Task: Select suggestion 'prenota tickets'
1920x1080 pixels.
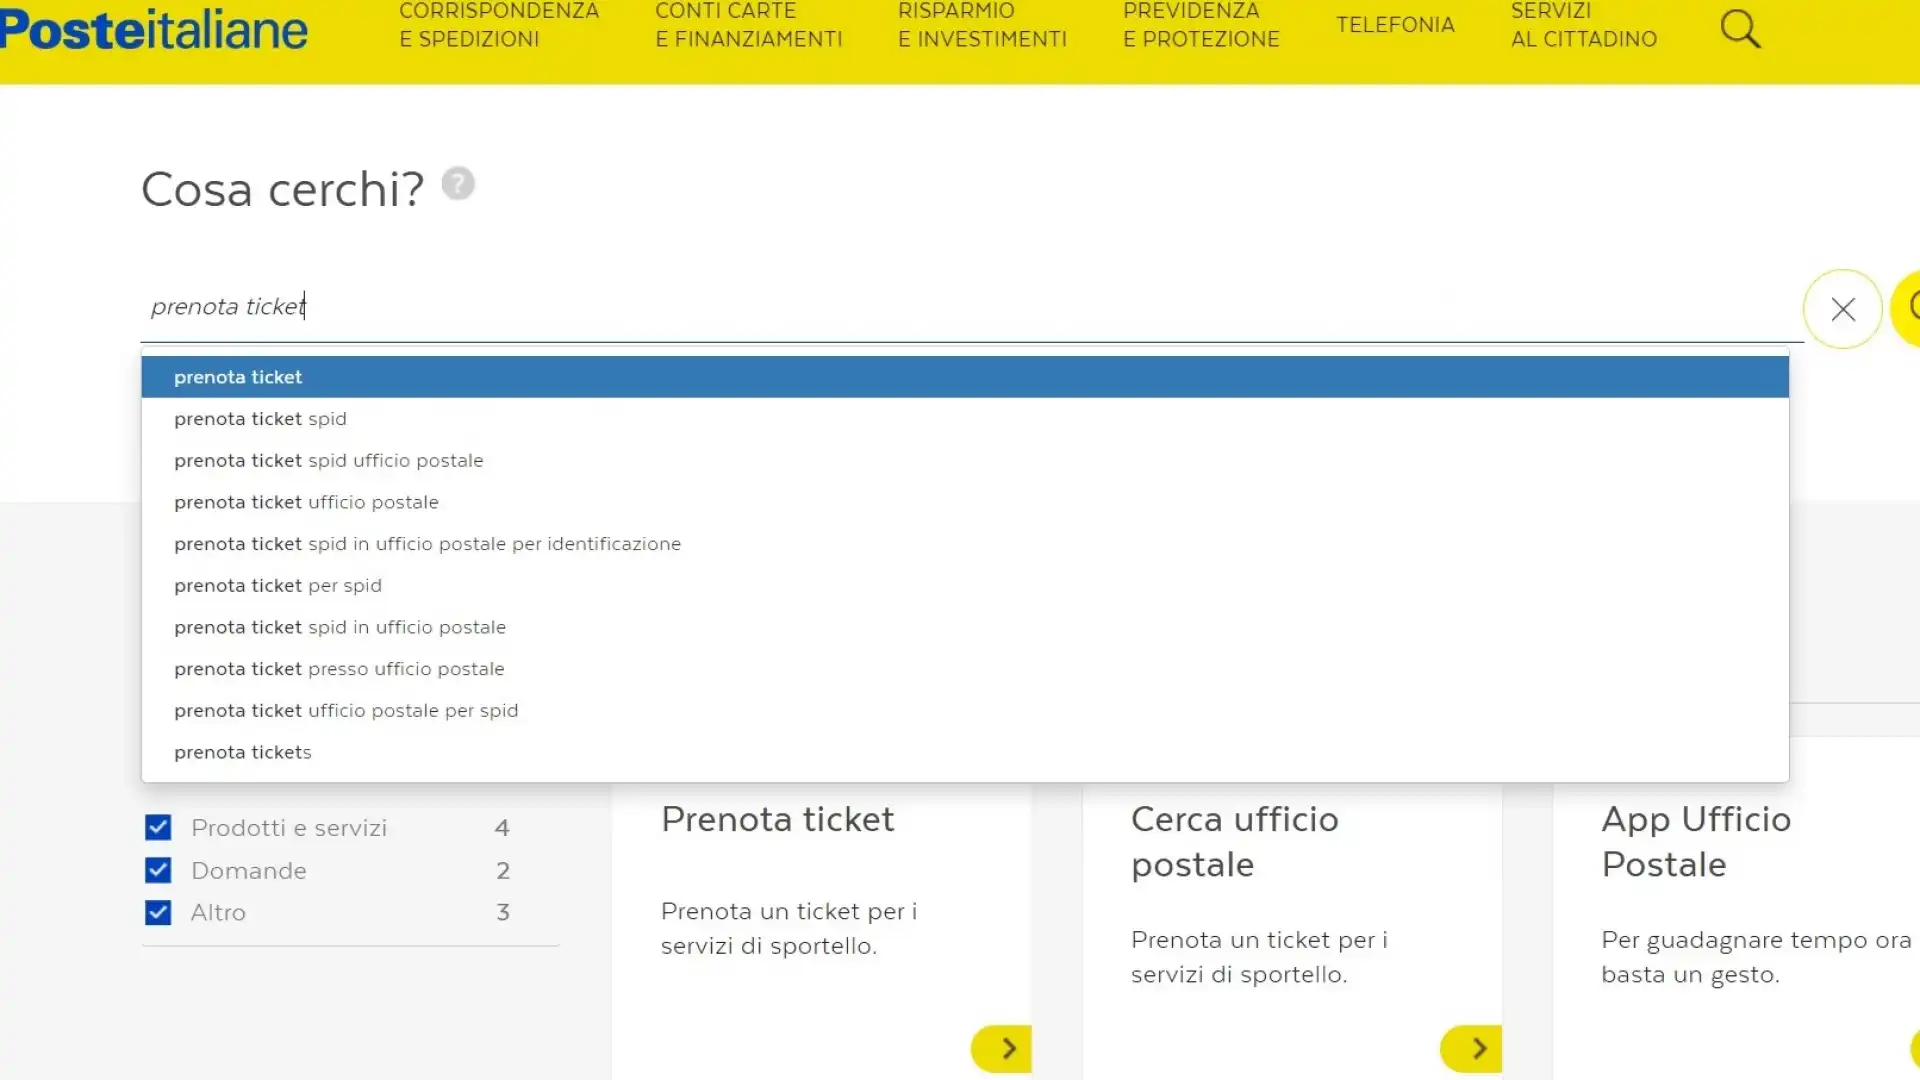Action: click(x=965, y=752)
